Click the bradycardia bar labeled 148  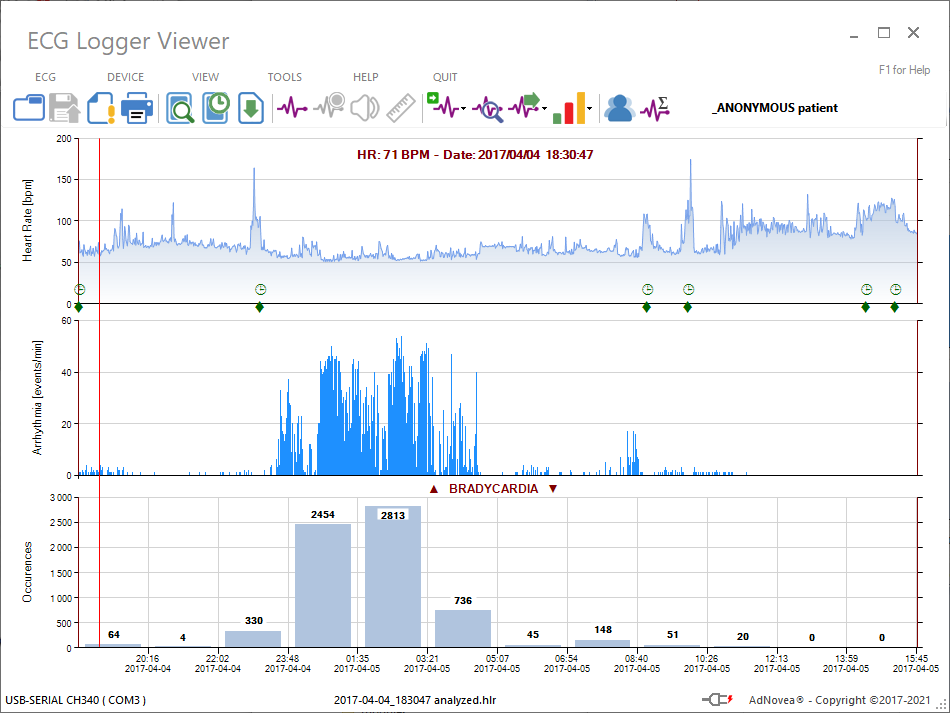click(x=602, y=643)
